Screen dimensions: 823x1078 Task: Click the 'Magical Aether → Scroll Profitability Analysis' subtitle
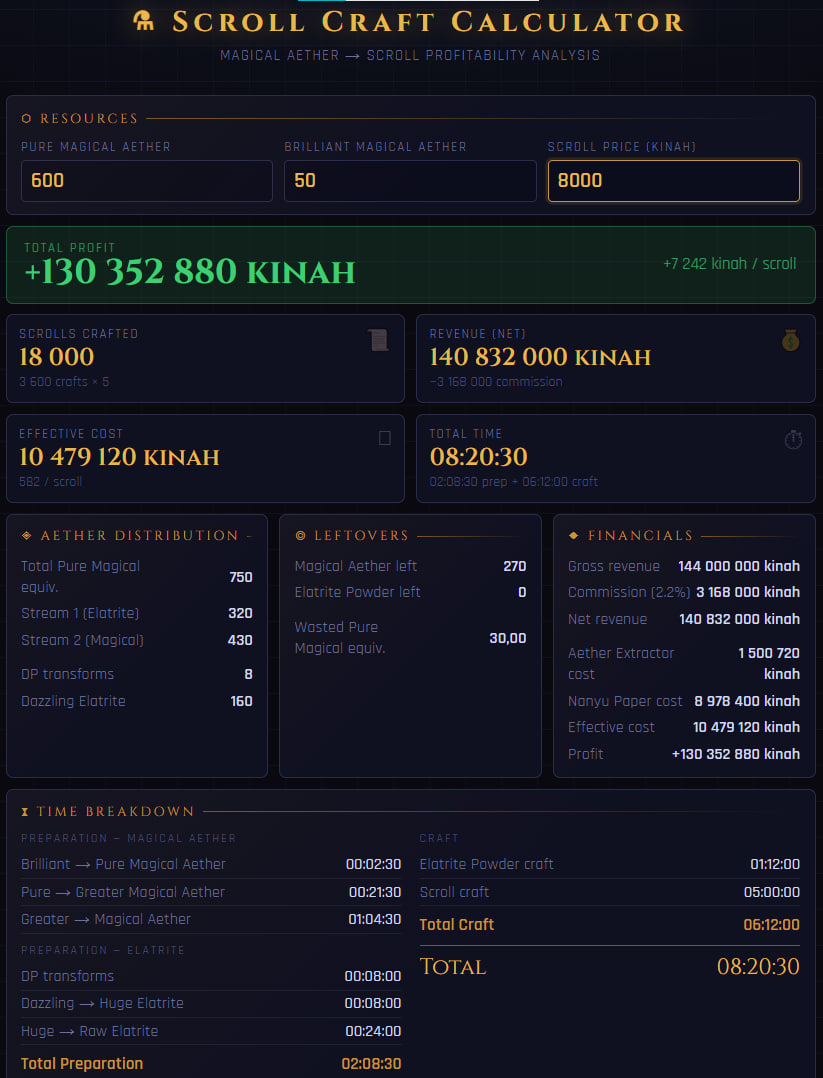pos(410,55)
